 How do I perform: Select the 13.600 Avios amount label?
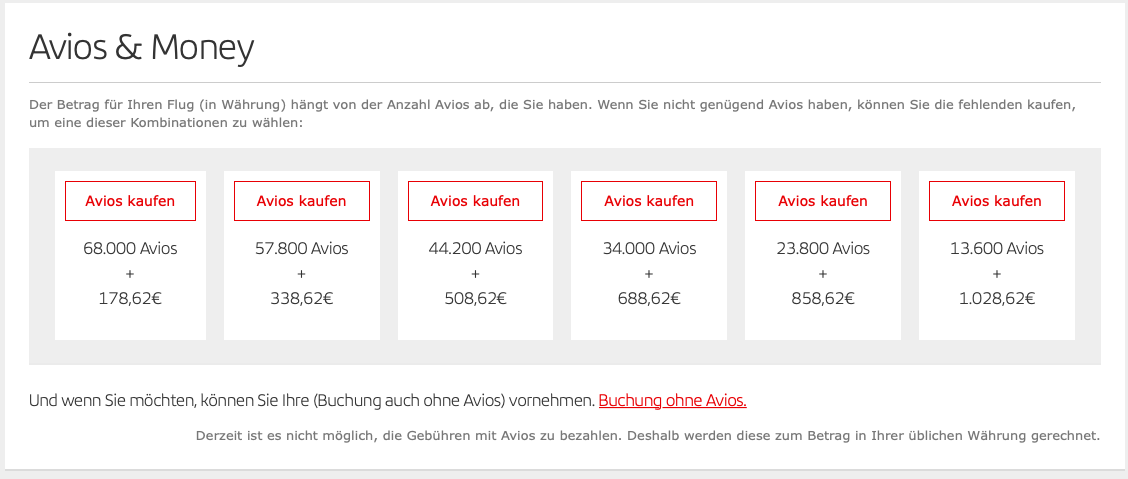tap(996, 248)
